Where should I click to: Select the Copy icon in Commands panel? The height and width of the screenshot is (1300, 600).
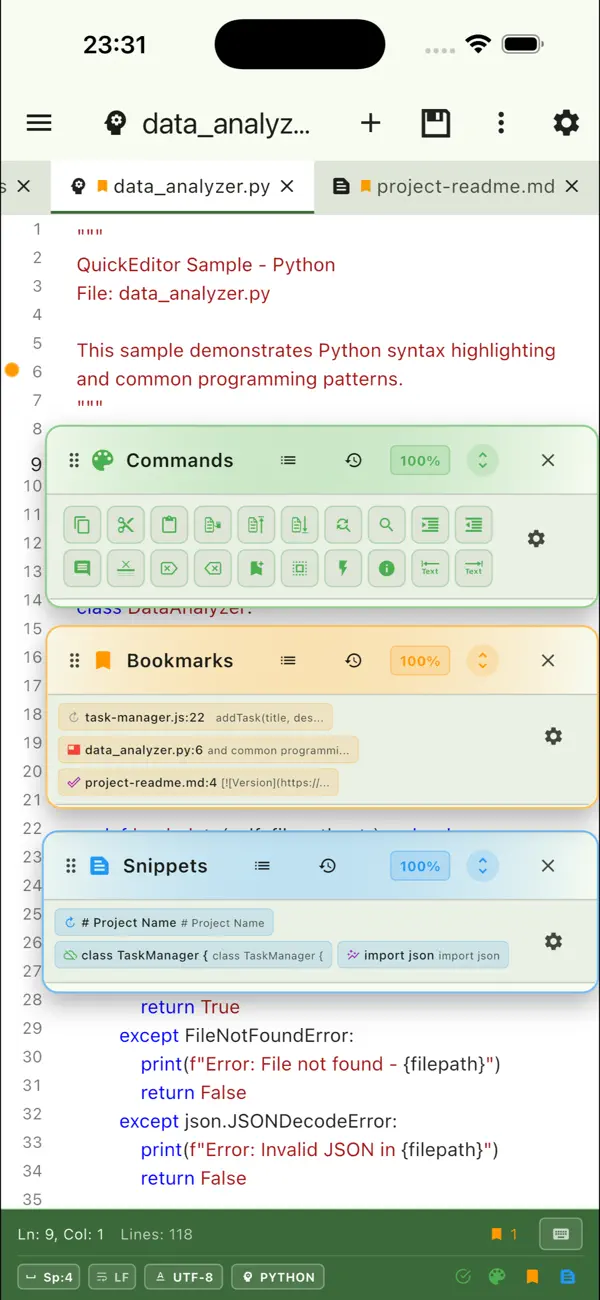click(82, 524)
